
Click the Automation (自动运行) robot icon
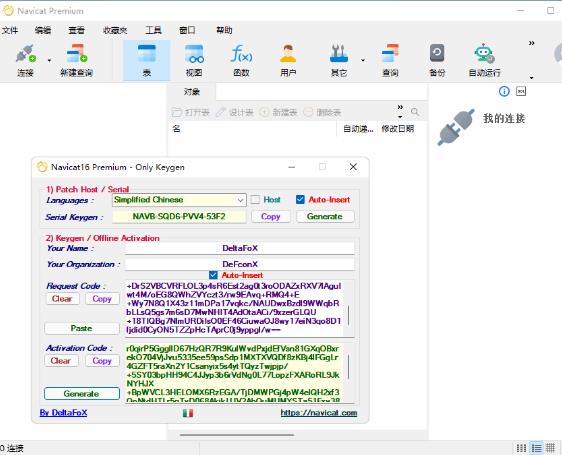tap(484, 54)
